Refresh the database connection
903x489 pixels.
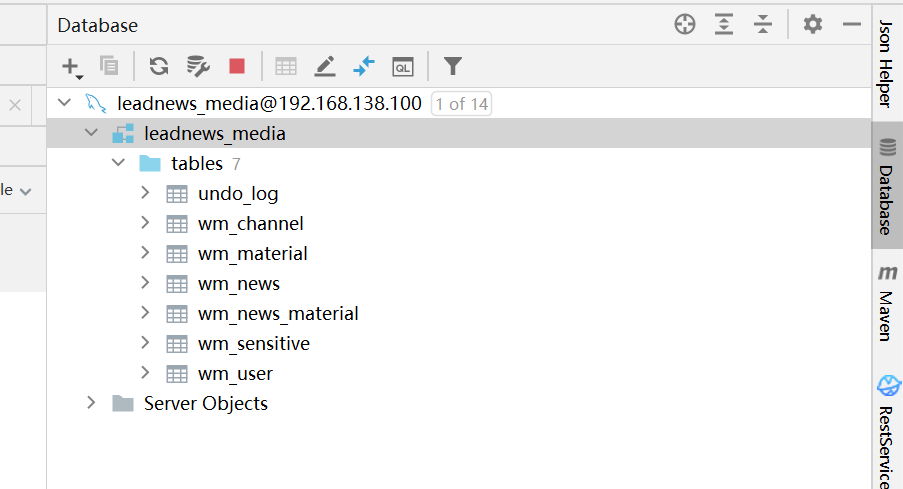pos(158,67)
